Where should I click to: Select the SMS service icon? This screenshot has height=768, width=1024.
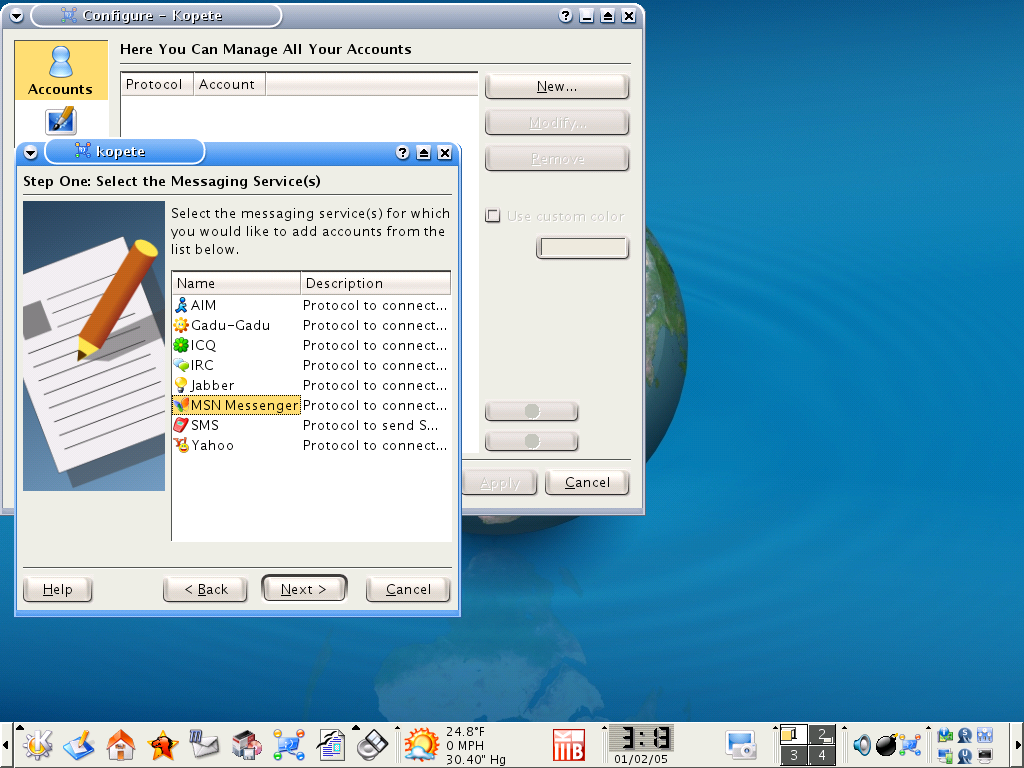[x=181, y=425]
